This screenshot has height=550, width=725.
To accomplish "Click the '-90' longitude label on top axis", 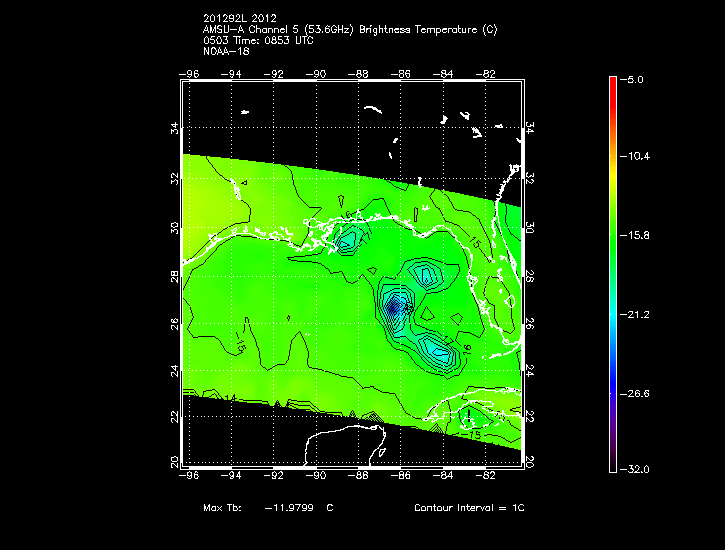I will (x=316, y=74).
